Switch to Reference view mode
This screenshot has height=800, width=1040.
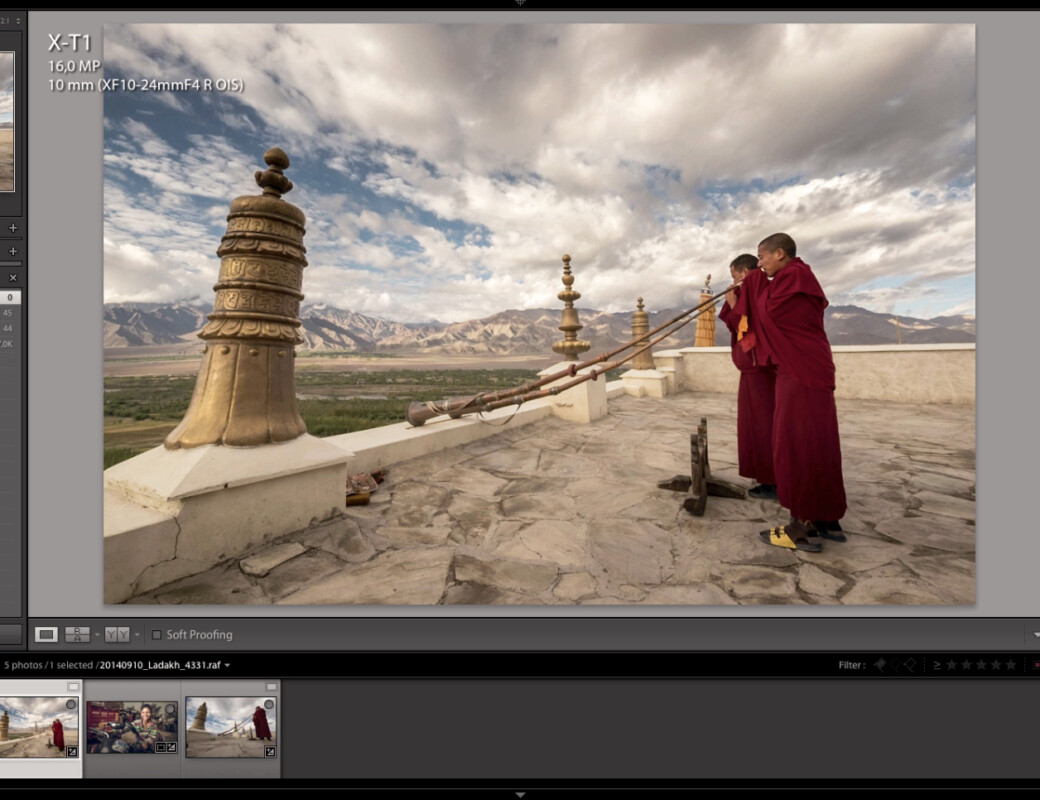pos(77,634)
